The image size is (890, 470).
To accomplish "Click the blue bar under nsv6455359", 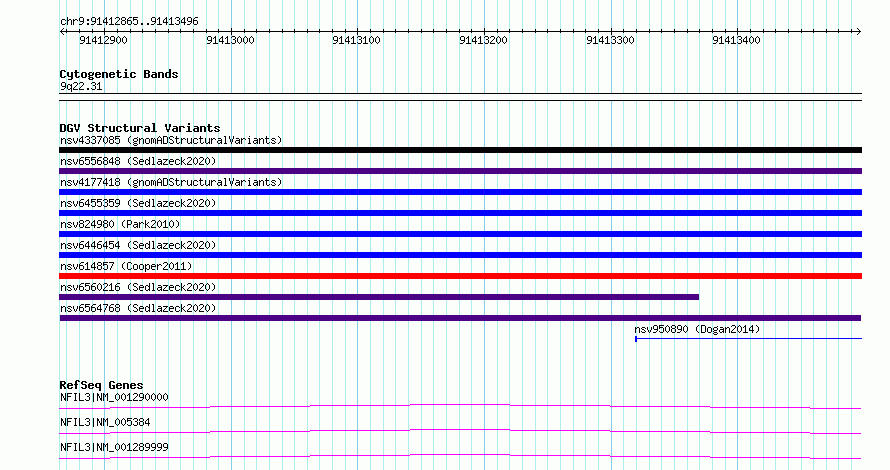I will coord(460,213).
